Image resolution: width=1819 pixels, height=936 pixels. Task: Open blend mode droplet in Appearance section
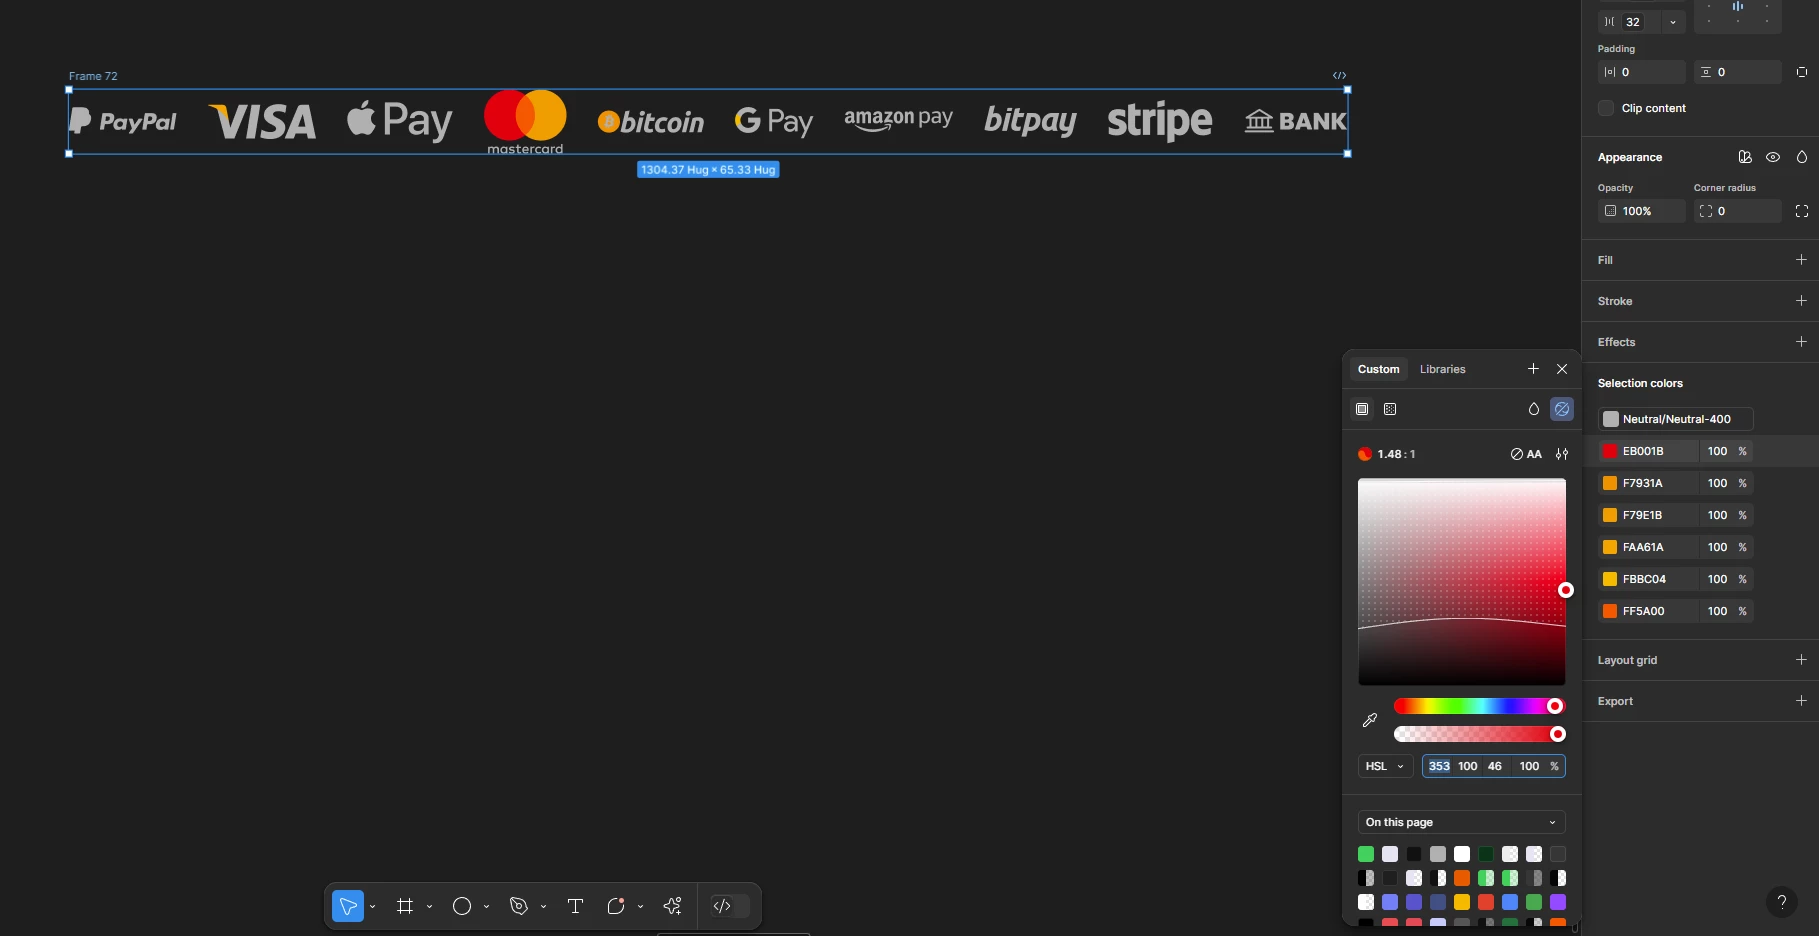(x=1802, y=157)
